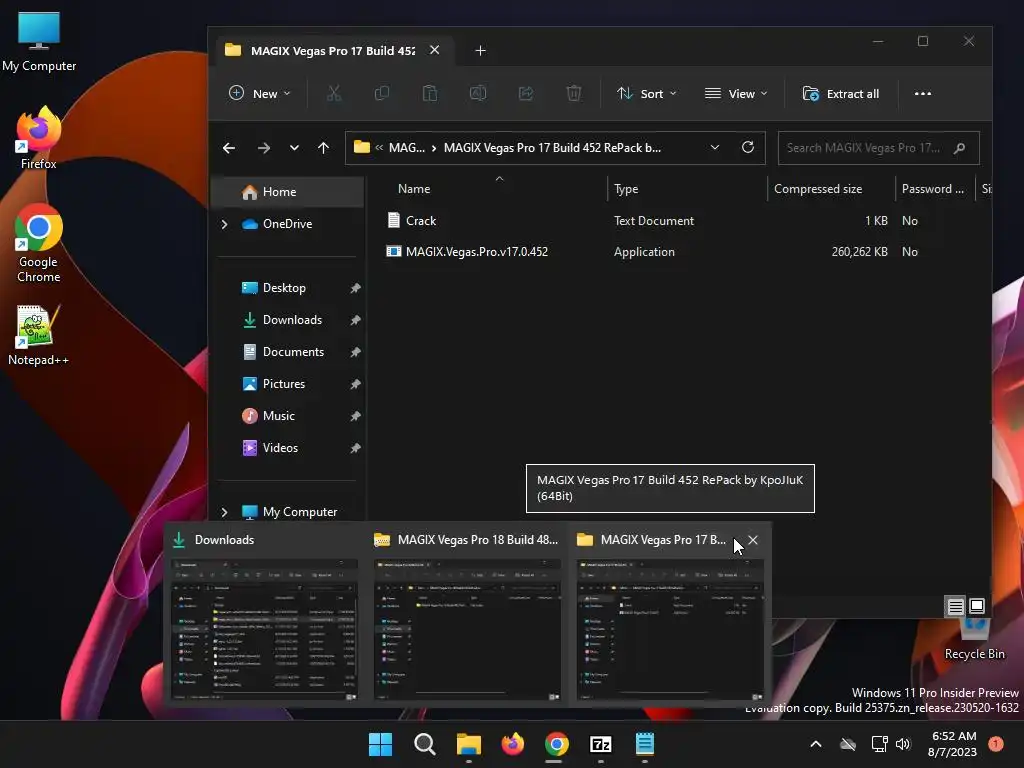
Task: Launch Firefox from the taskbar
Action: (x=513, y=744)
